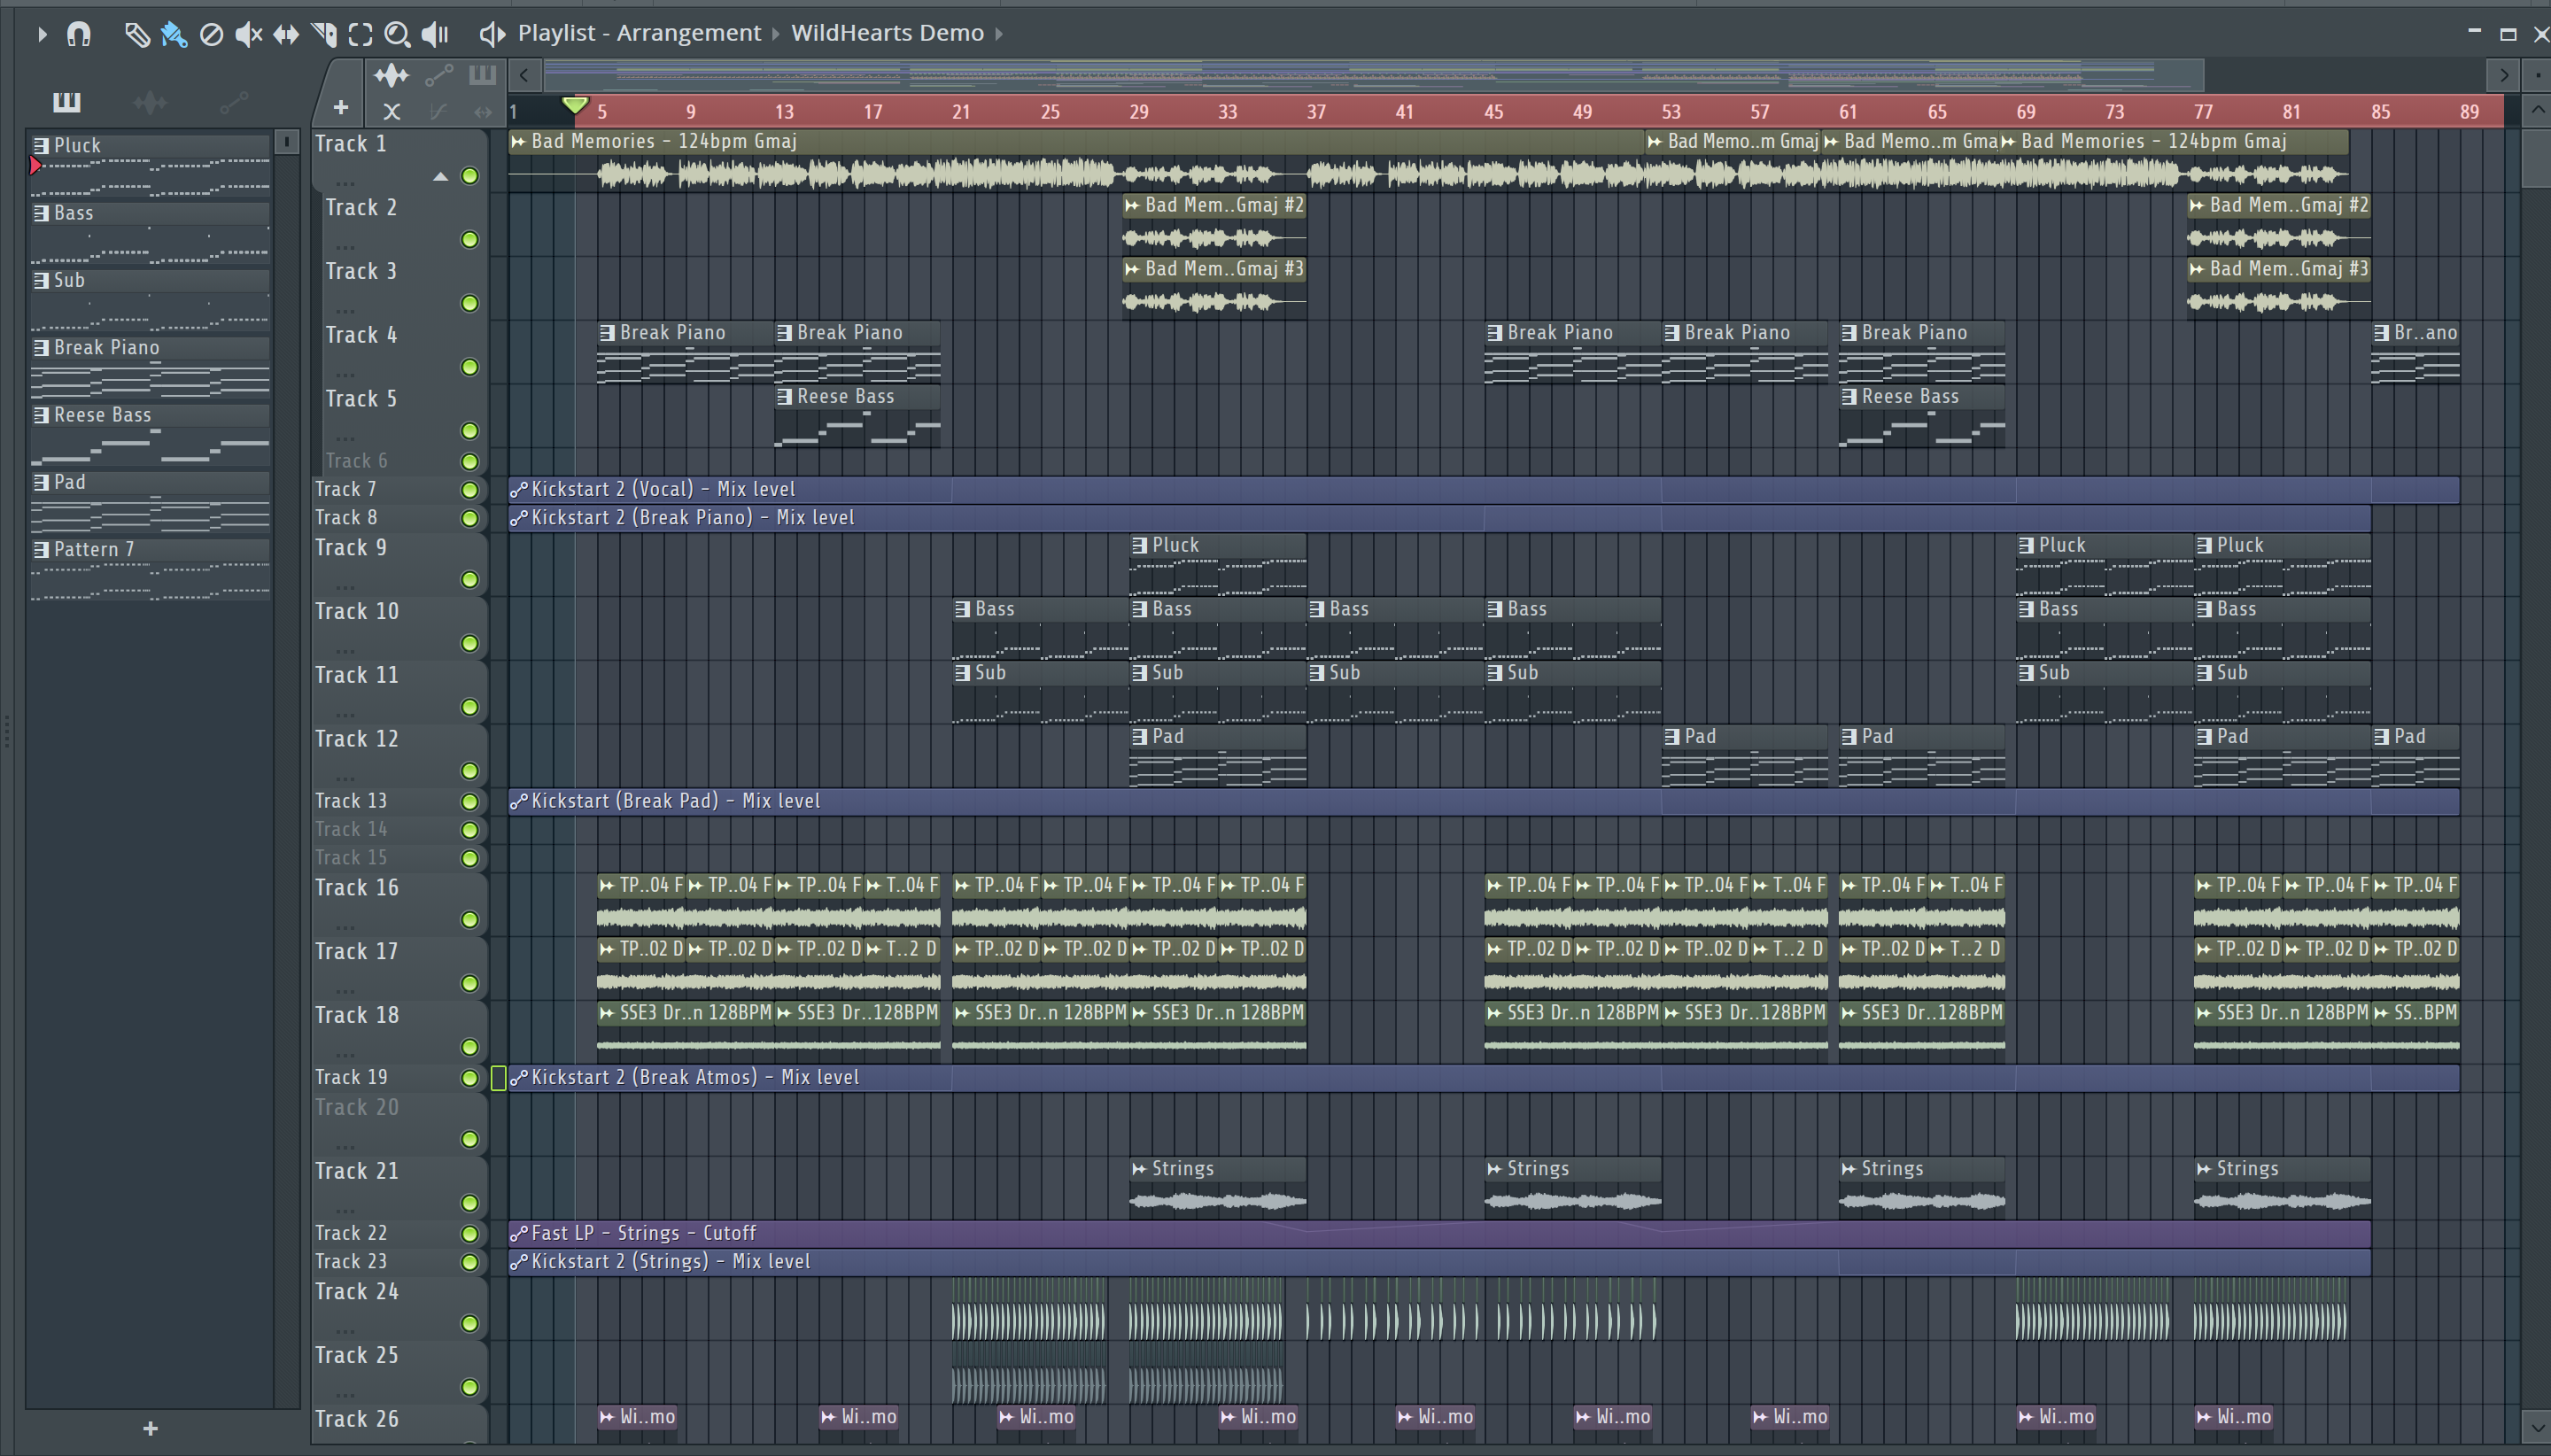Image resolution: width=2551 pixels, height=1456 pixels.
Task: Mute Track 13 with green LED
Action: tap(469, 802)
